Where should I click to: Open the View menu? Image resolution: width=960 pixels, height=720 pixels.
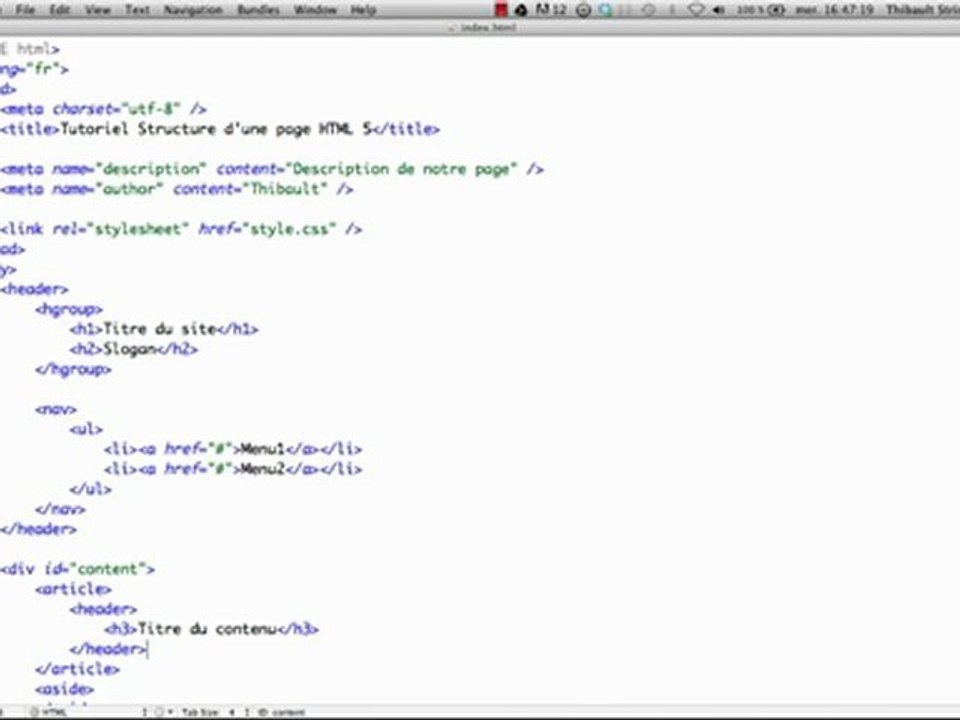tap(97, 10)
